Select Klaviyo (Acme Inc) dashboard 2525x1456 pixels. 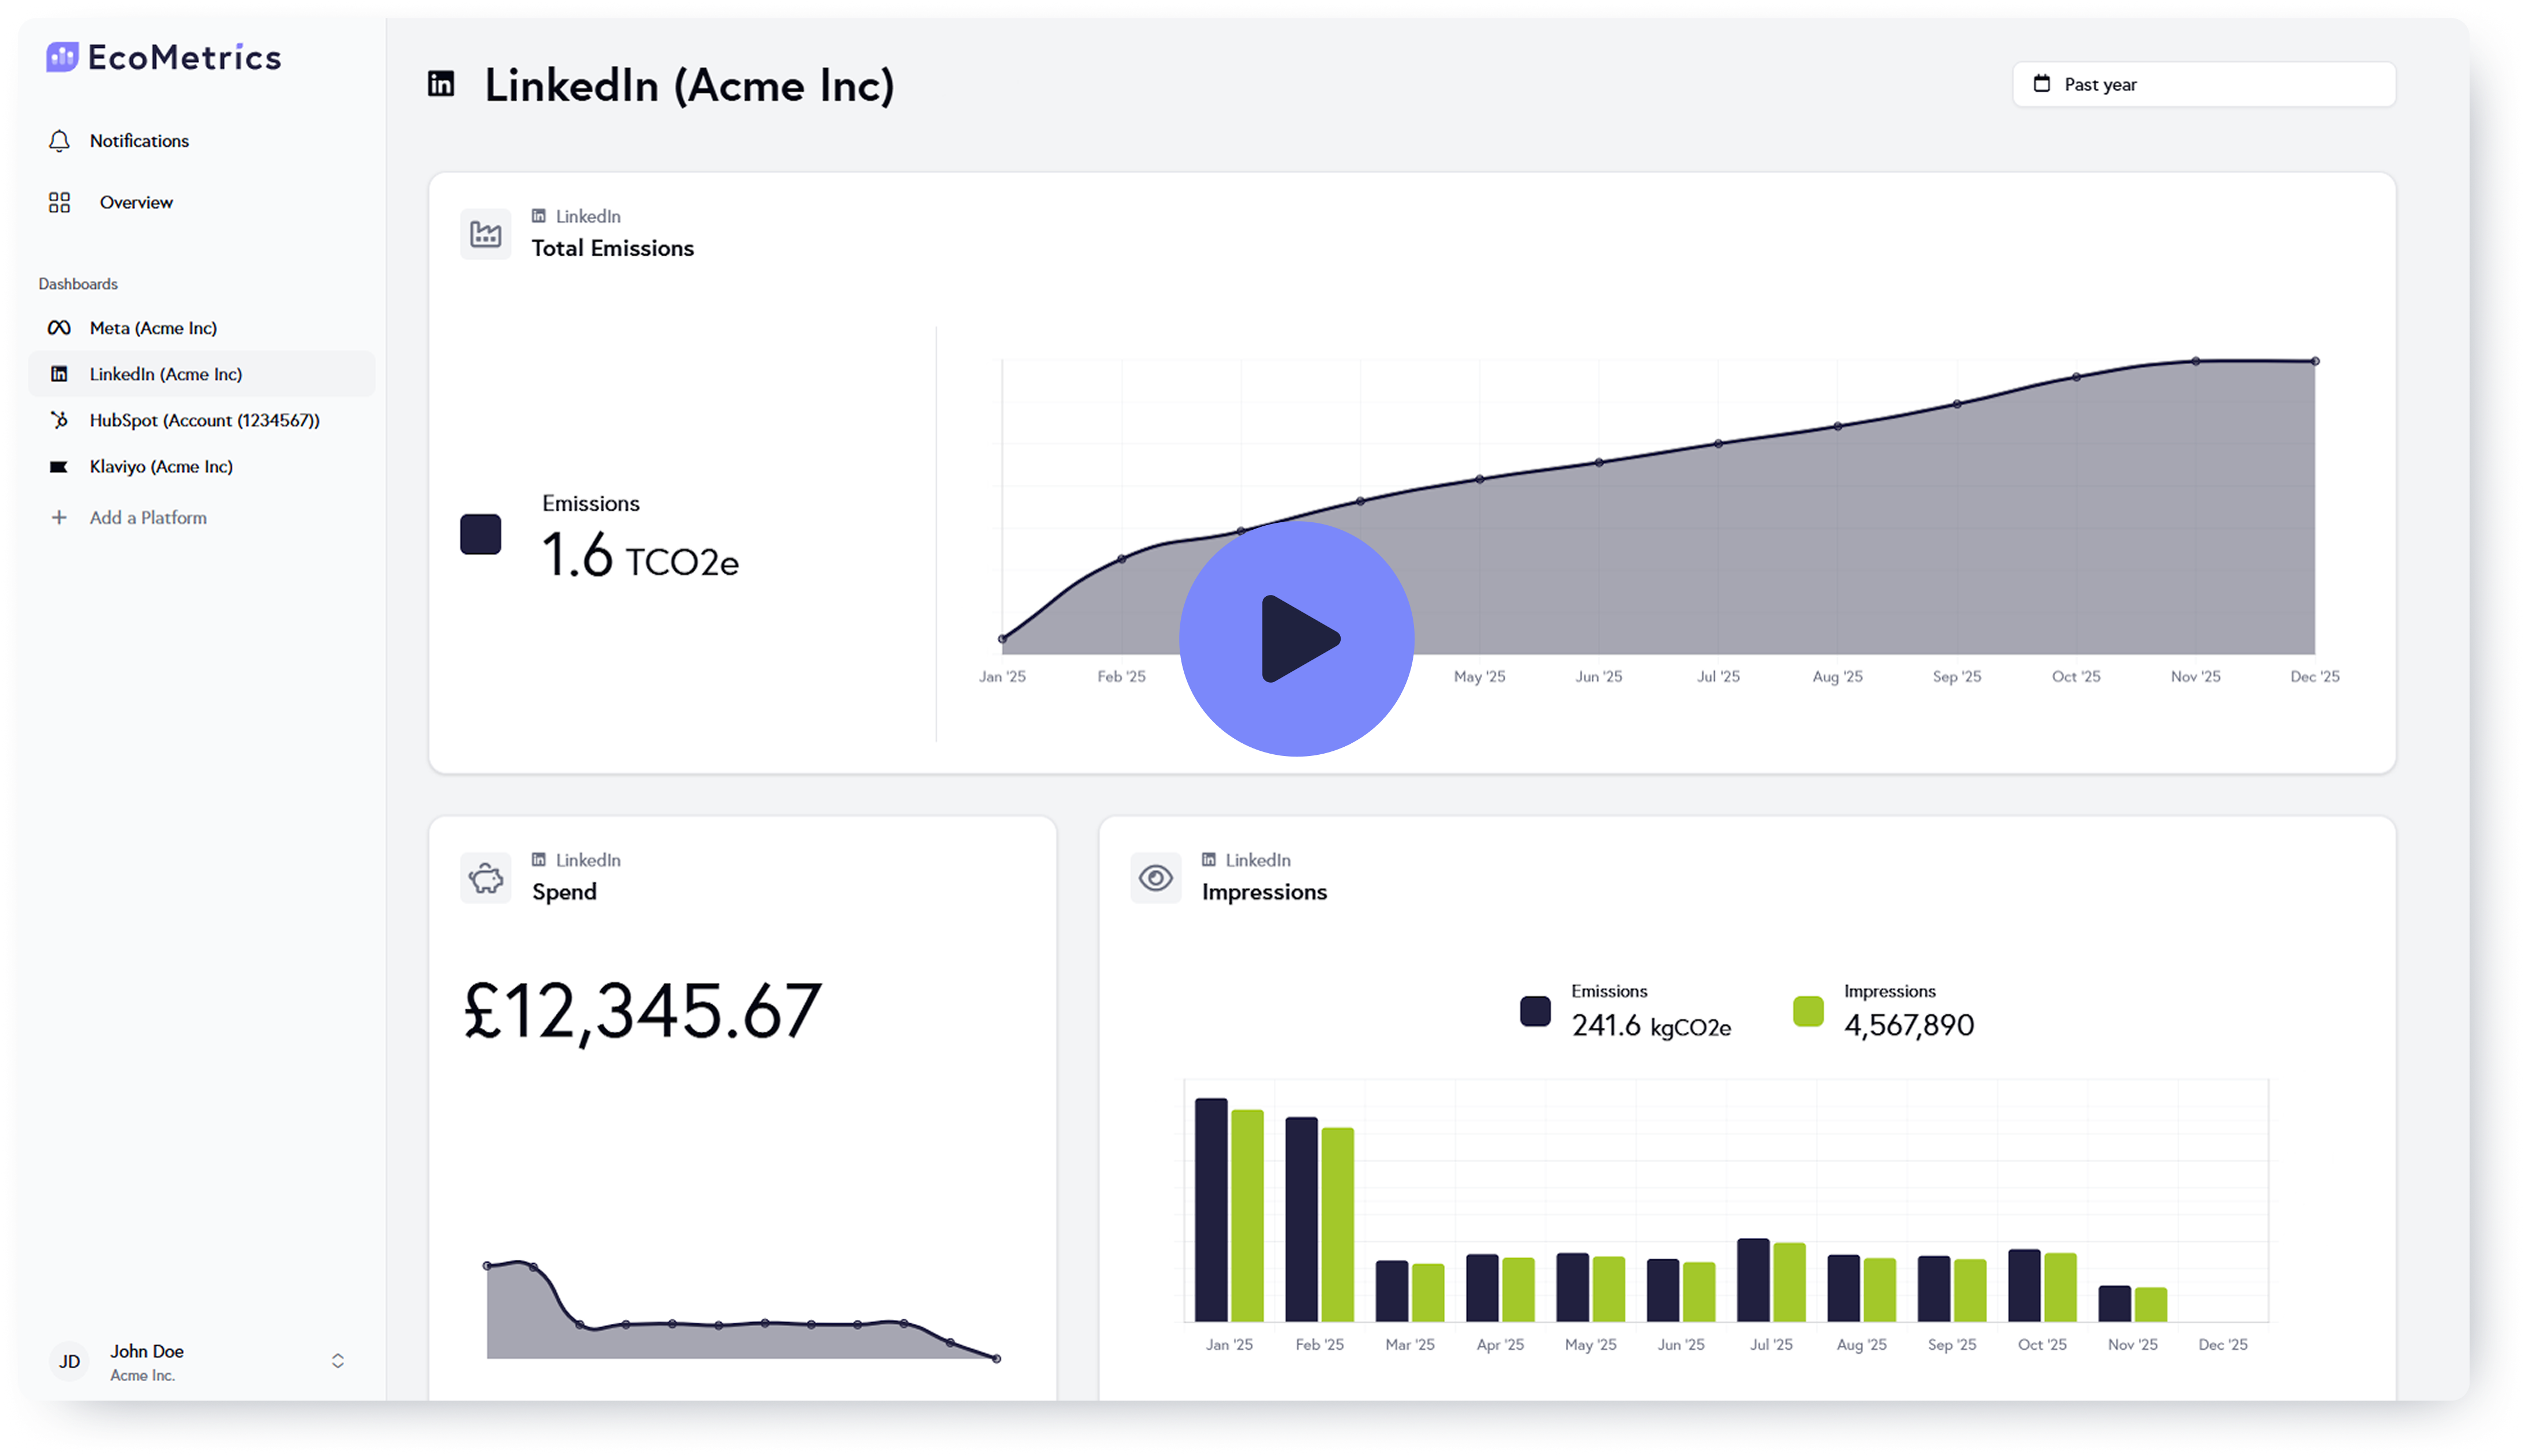pos(161,467)
